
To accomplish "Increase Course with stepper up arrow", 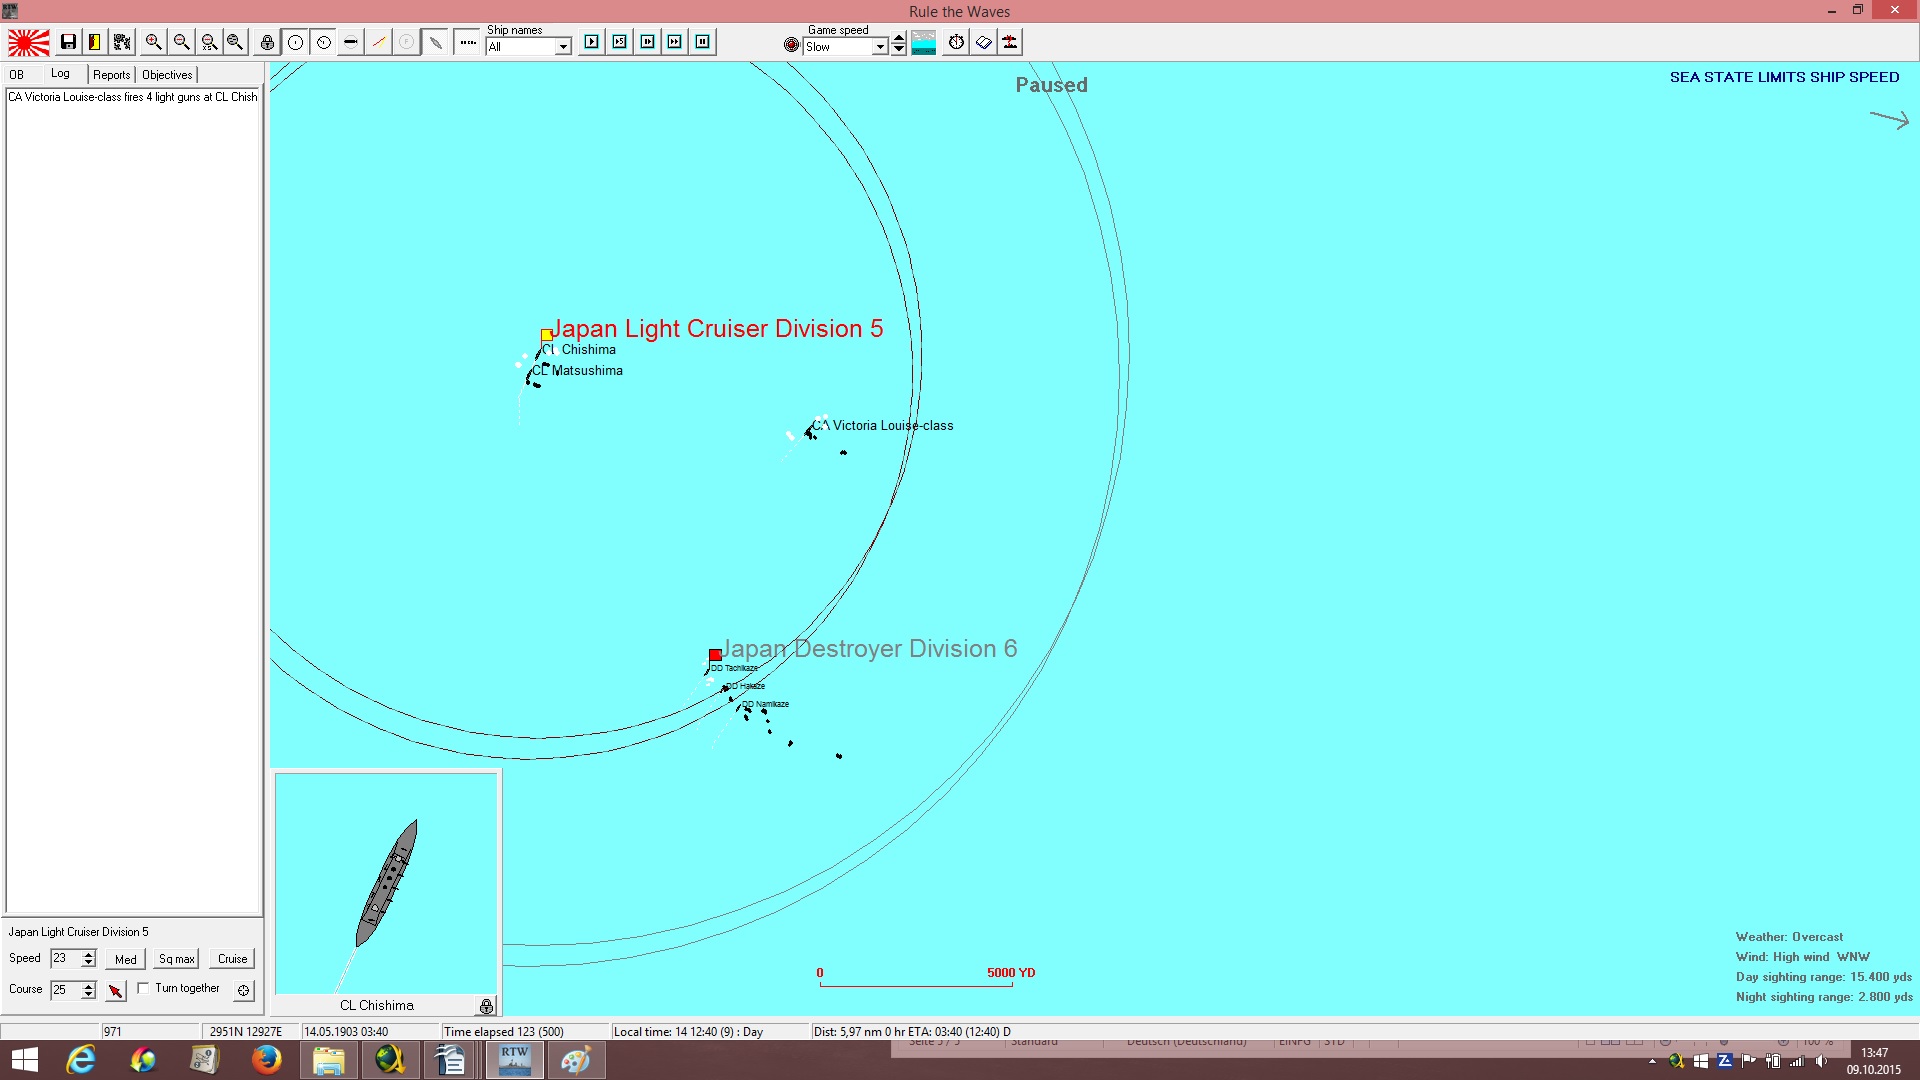I will [89, 985].
